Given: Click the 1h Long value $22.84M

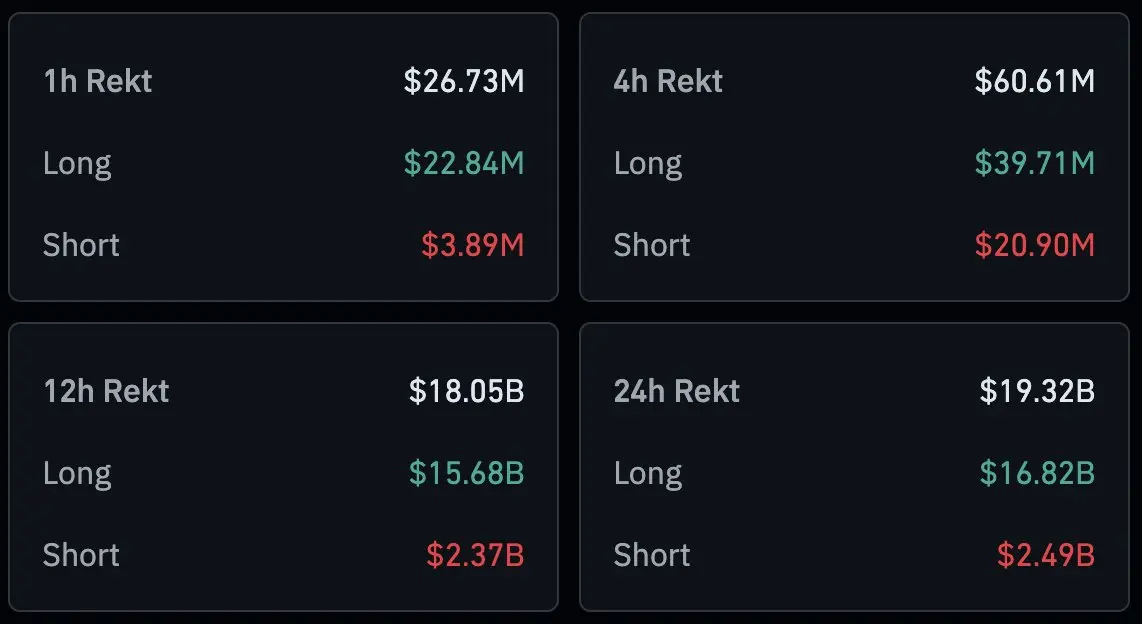Looking at the screenshot, I should (463, 163).
